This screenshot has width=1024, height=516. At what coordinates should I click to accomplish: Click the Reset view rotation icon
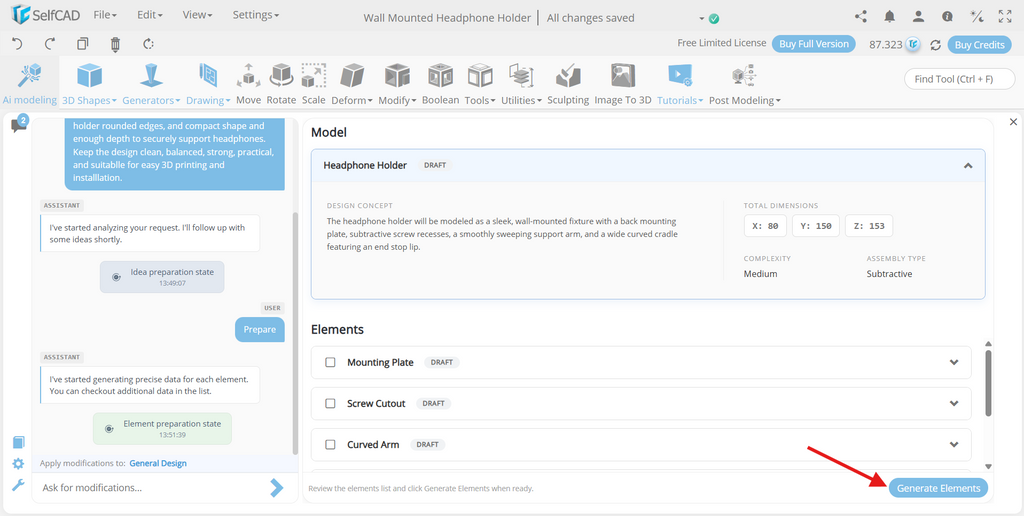148,44
